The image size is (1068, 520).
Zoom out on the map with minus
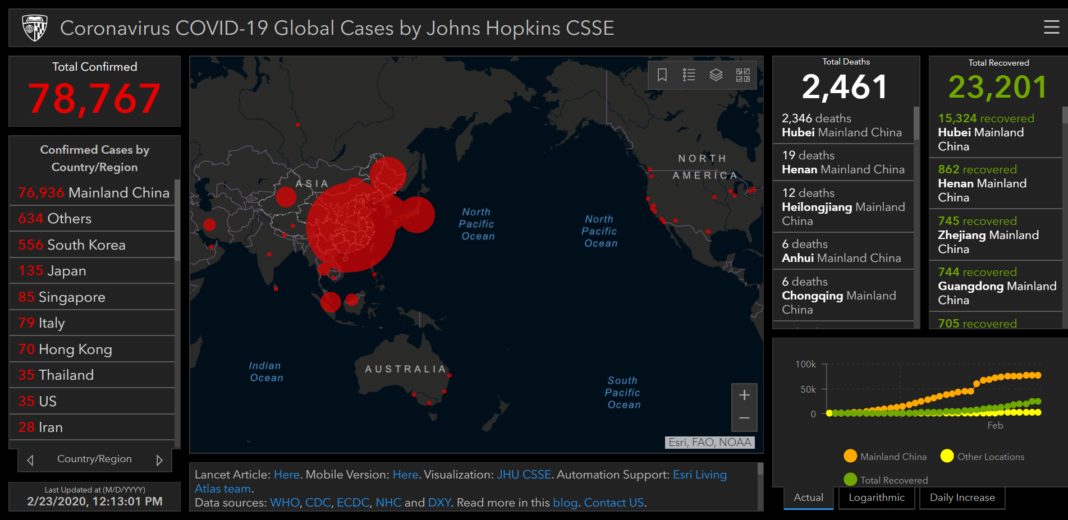point(744,418)
